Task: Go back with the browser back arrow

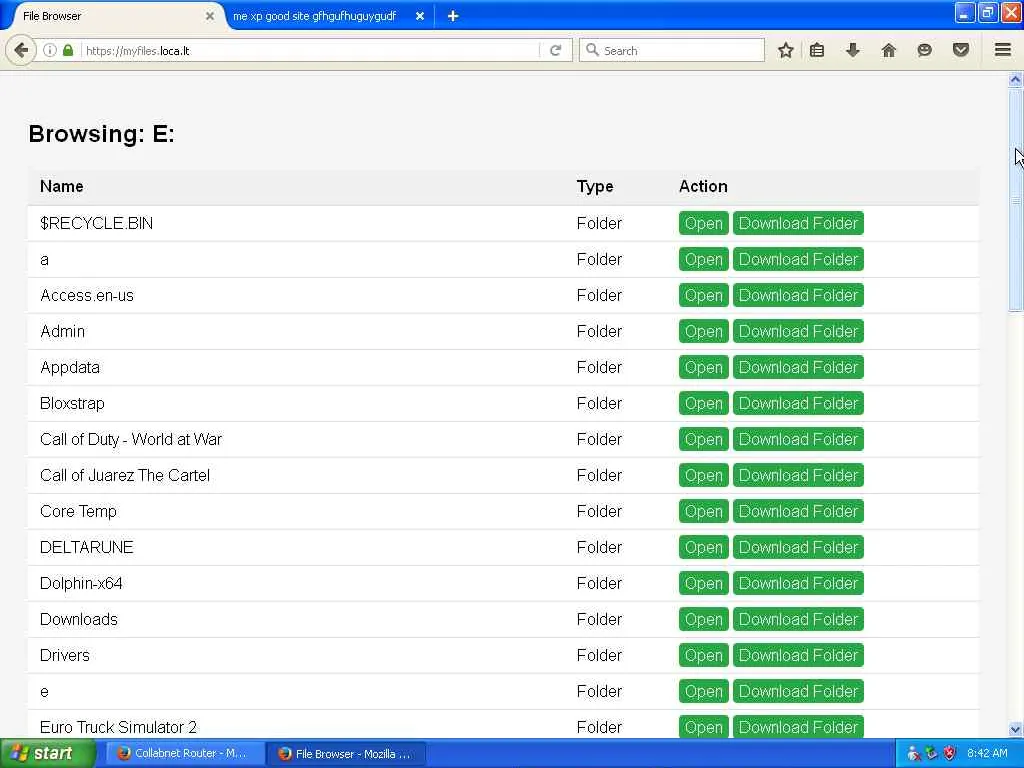Action: 21,50
